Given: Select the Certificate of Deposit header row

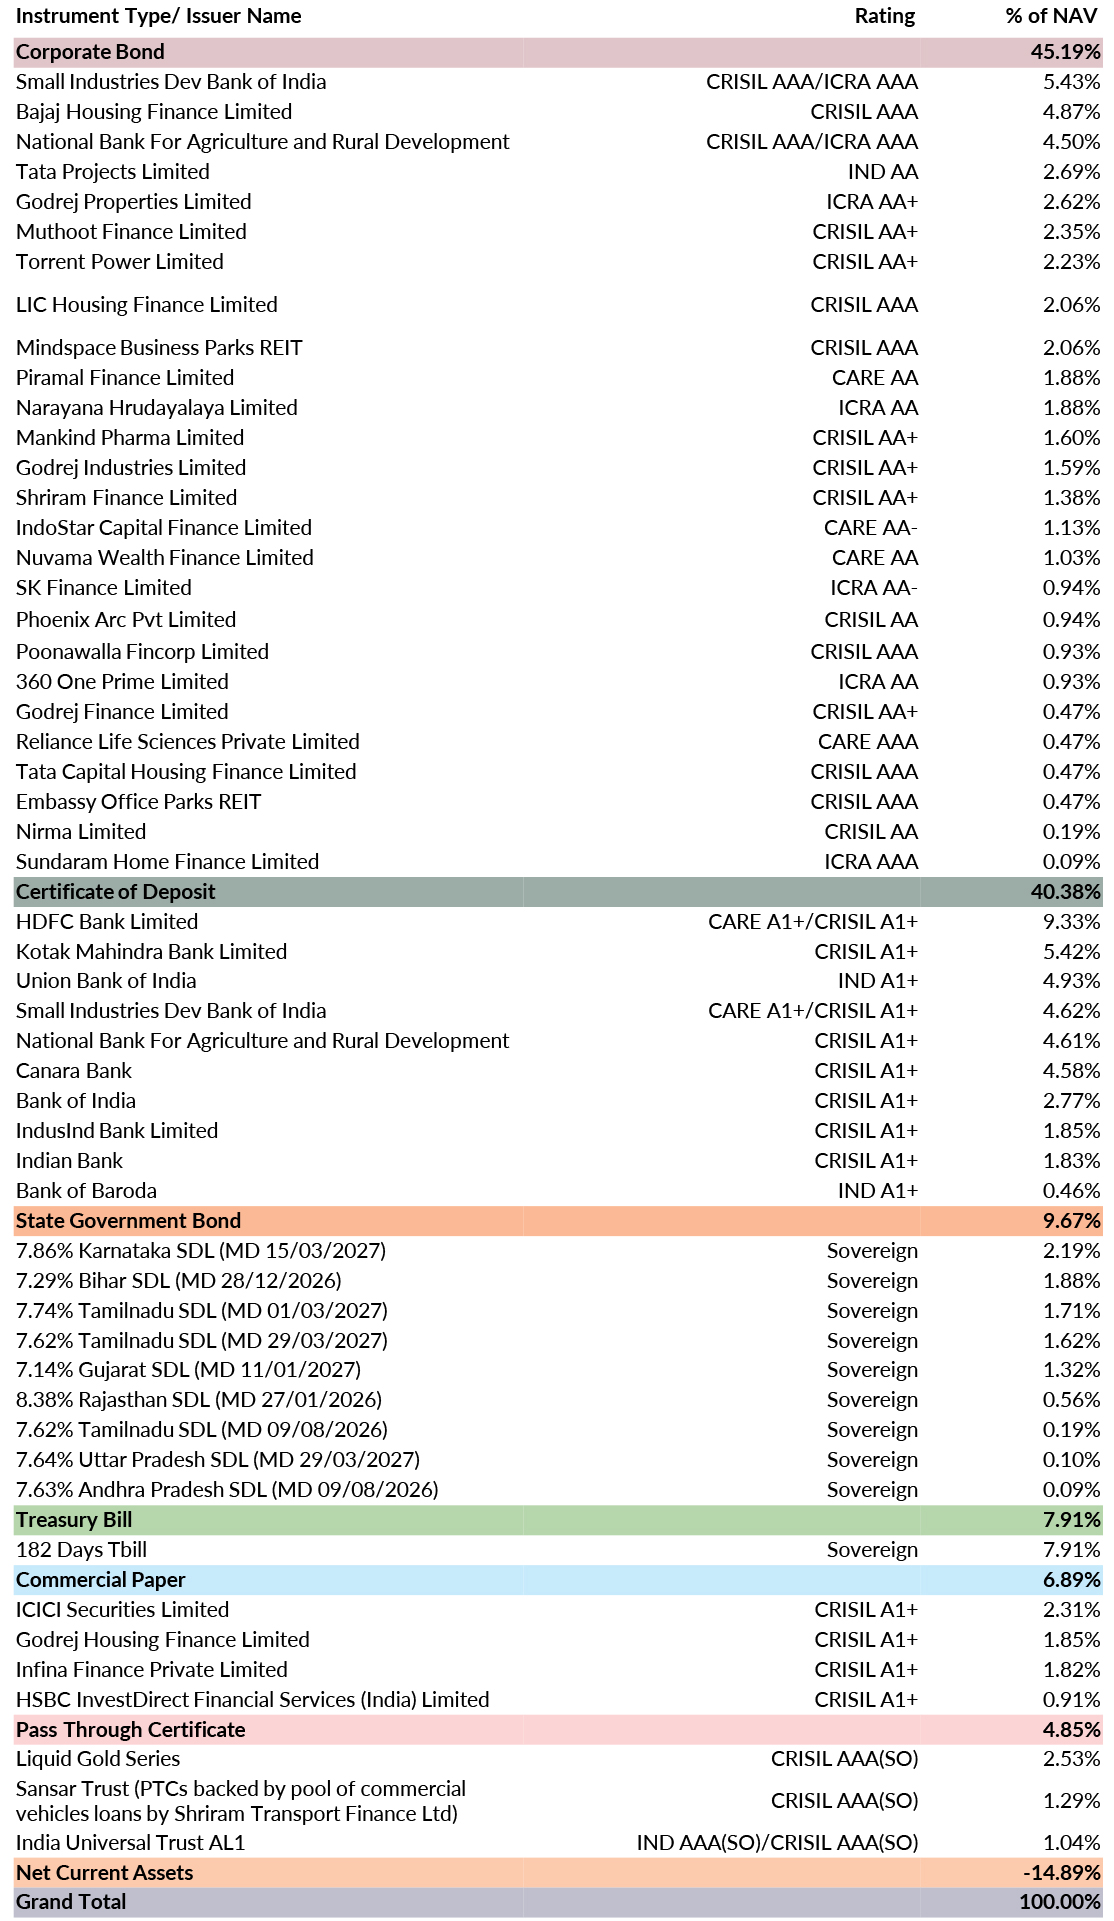Looking at the screenshot, I should [x=115, y=891].
